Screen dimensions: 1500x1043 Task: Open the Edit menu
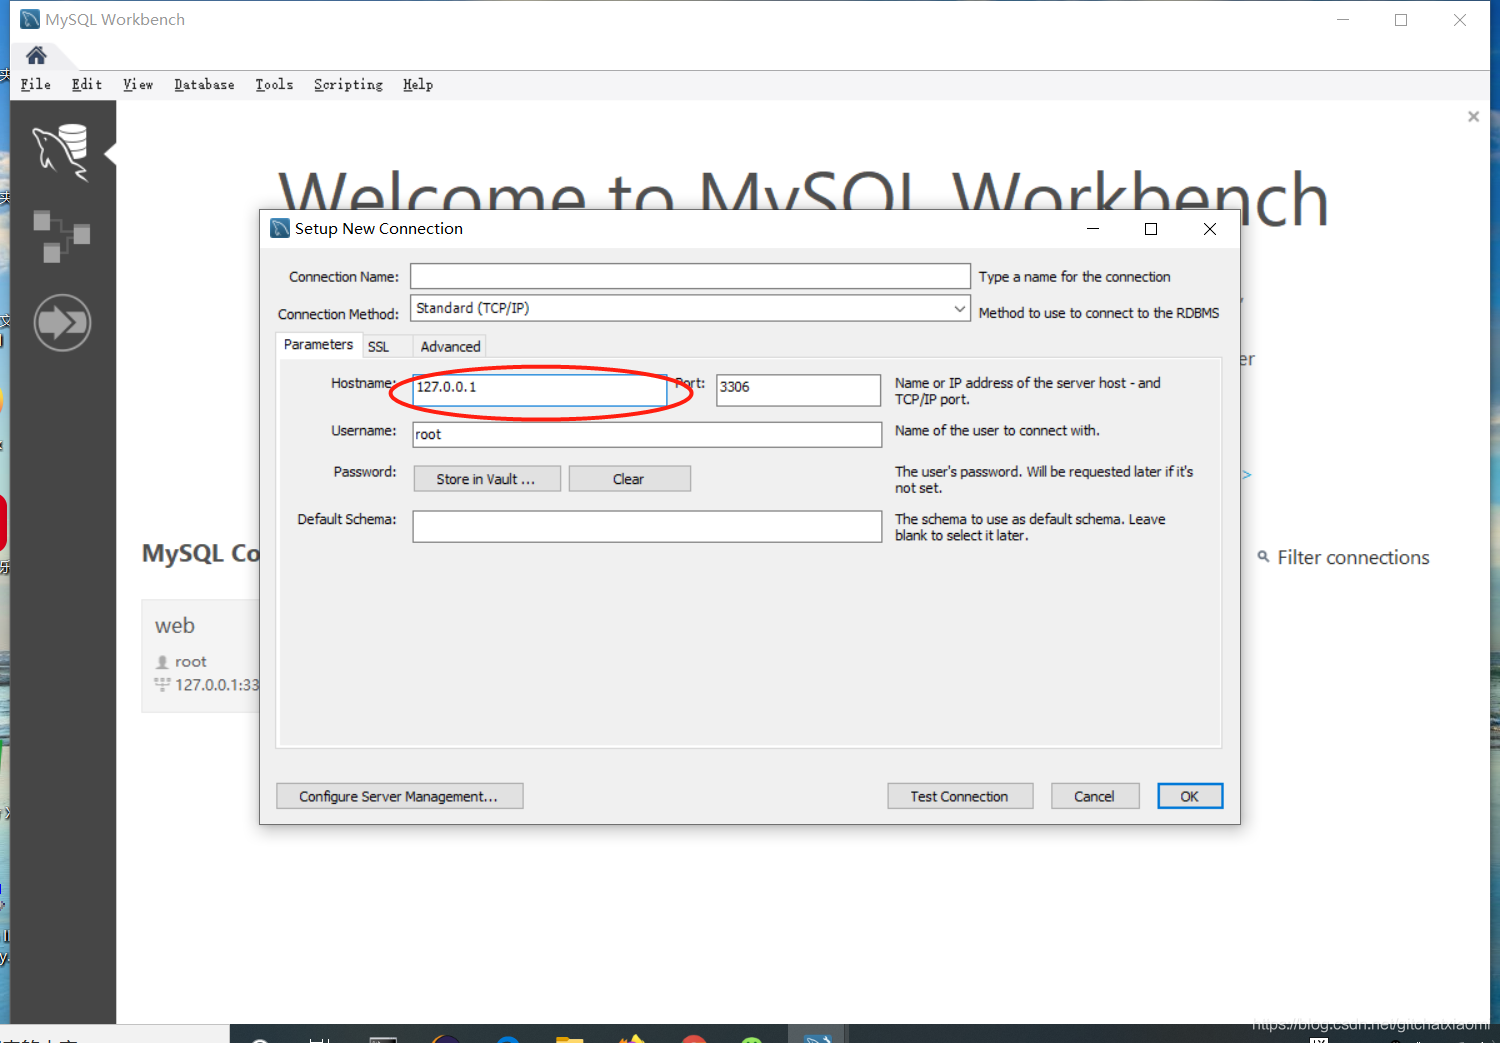pos(87,85)
